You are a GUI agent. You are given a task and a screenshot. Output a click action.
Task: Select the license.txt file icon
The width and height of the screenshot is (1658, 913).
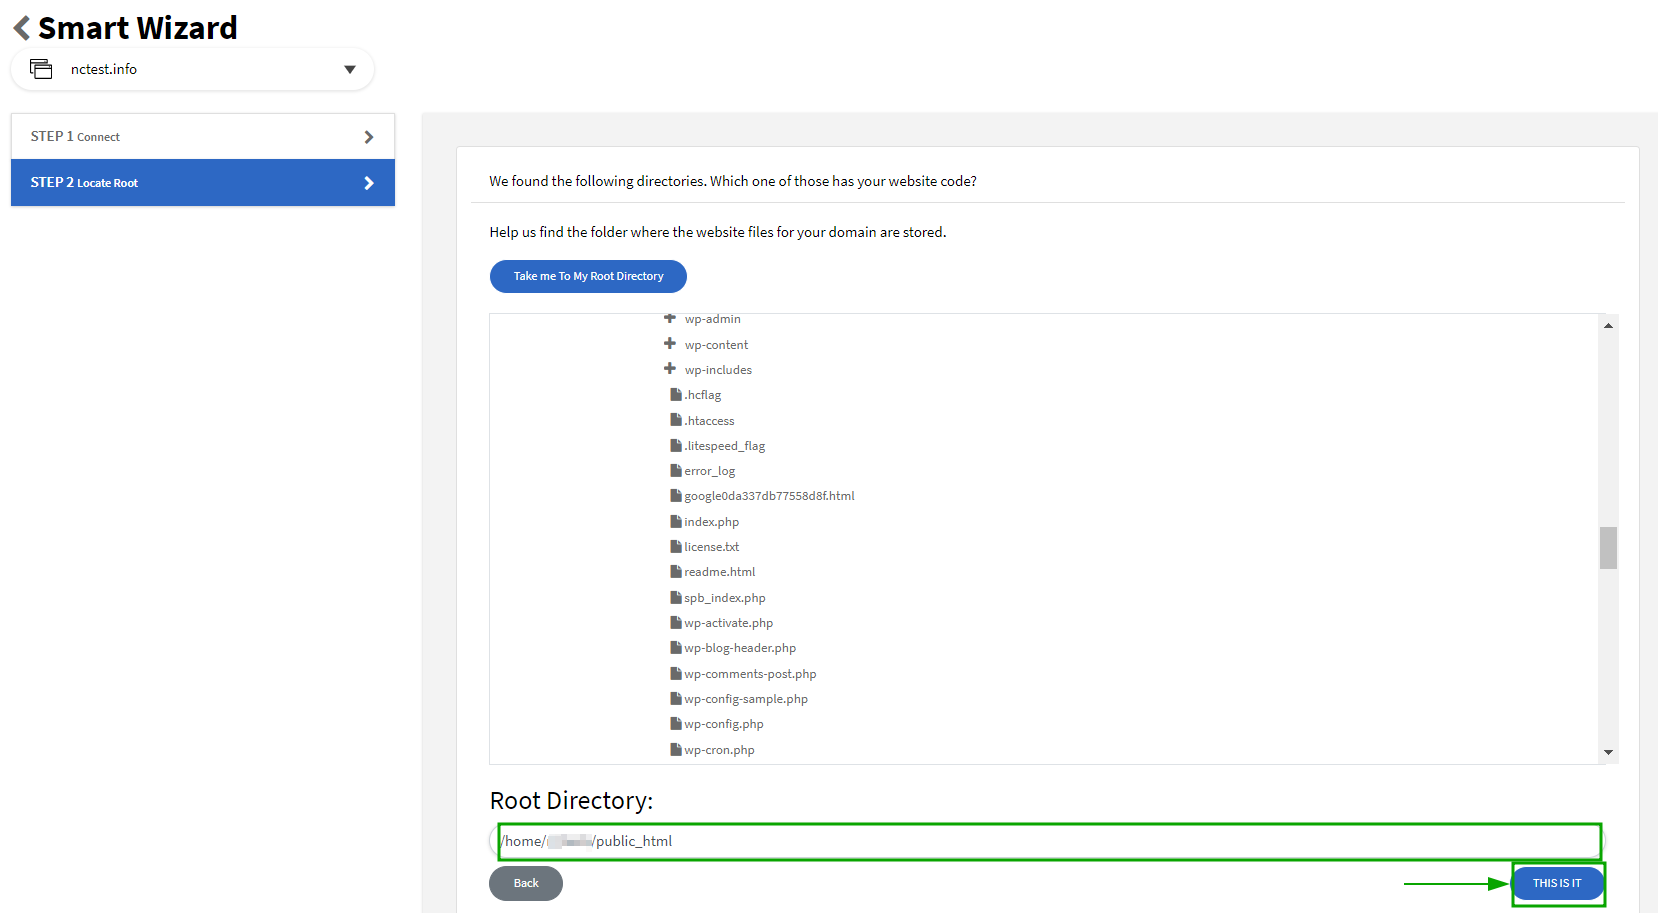click(676, 546)
